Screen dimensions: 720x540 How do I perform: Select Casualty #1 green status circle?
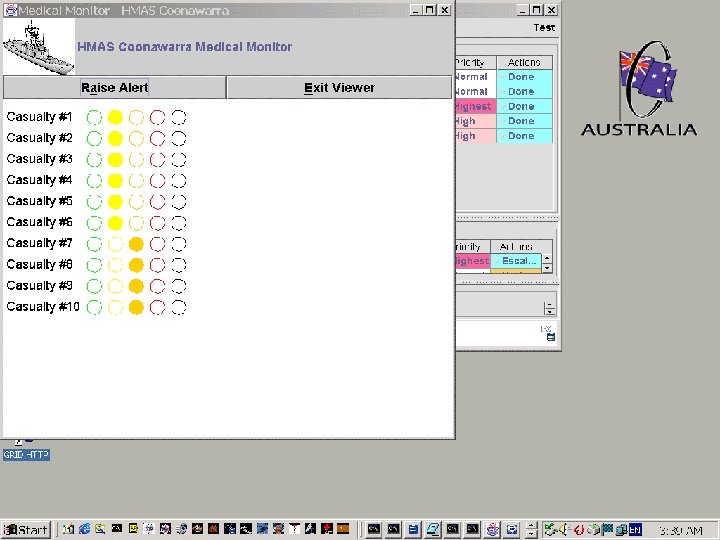tap(94, 118)
